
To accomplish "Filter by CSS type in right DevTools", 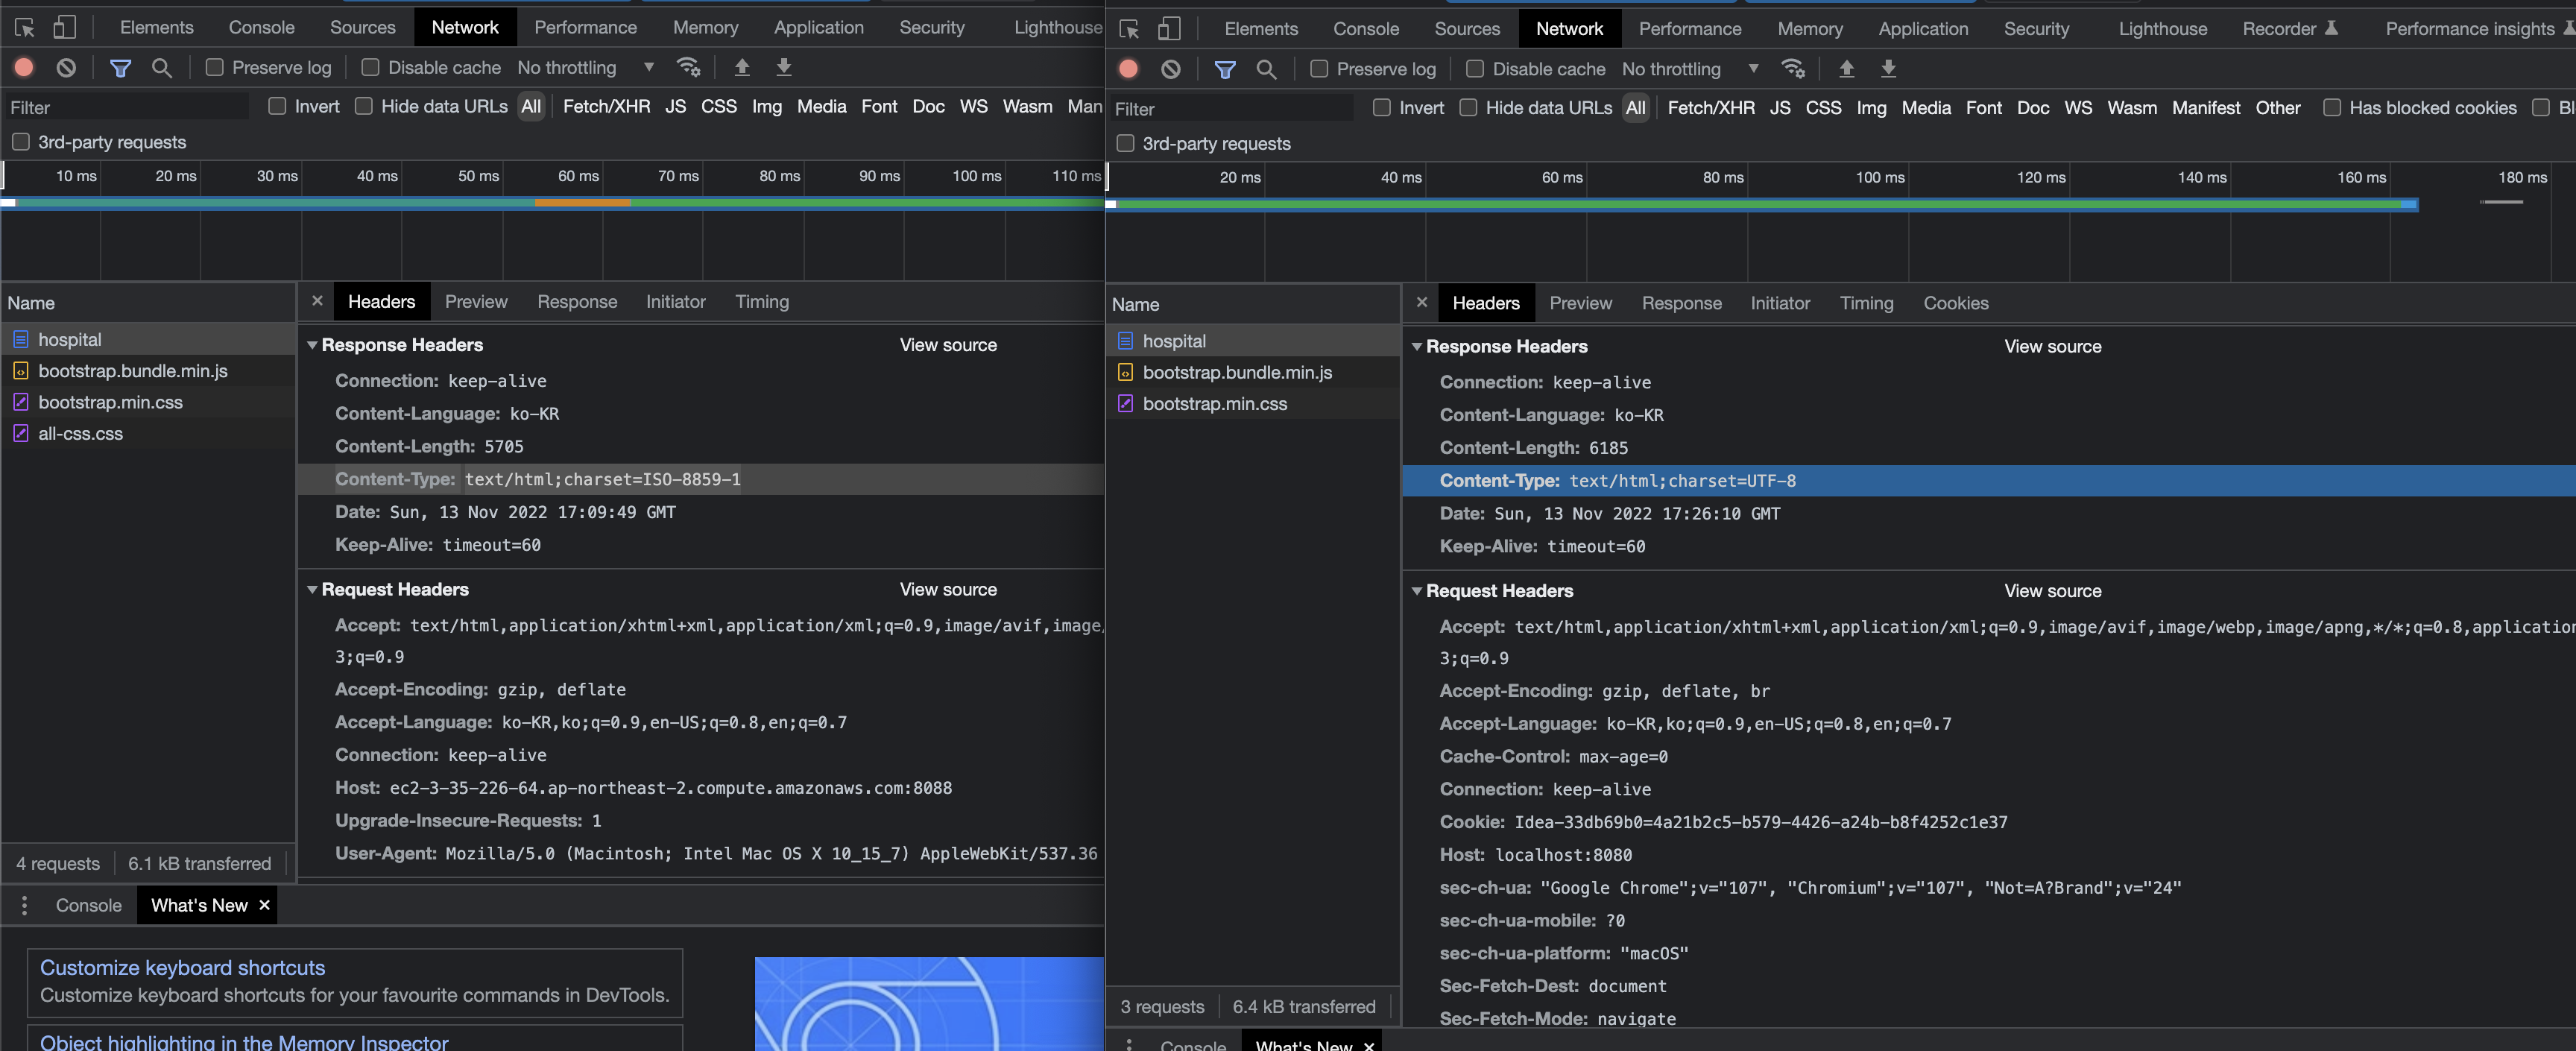I will click(1823, 108).
